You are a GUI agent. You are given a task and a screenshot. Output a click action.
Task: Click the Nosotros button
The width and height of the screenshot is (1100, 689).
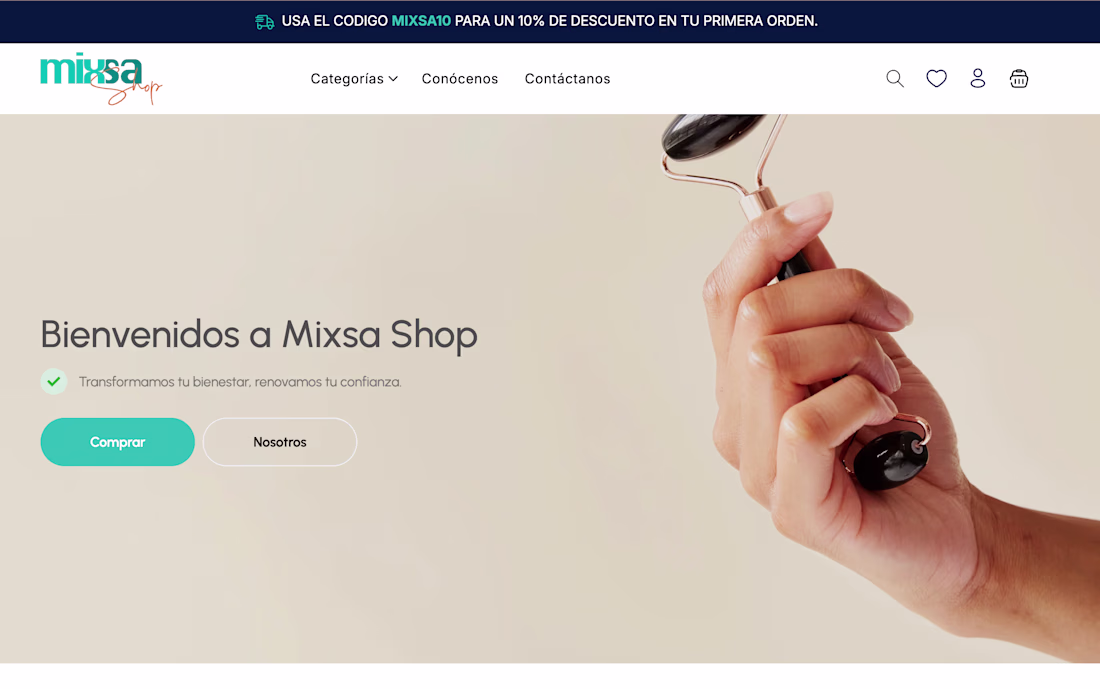pos(280,442)
